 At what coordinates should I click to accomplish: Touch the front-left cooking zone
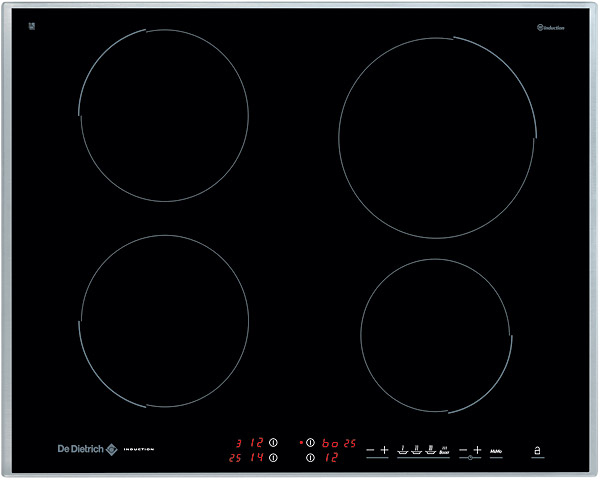164,320
